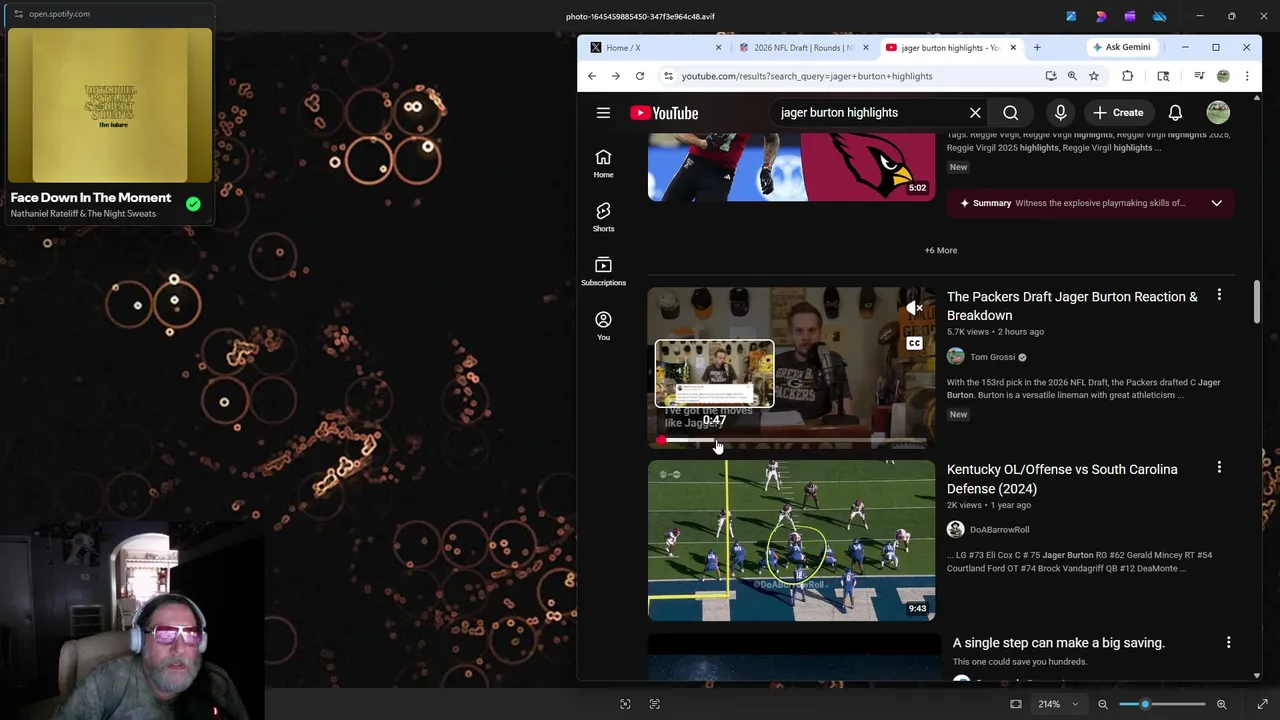1280x720 pixels.
Task: Click the browser back arrow
Action: 592,76
